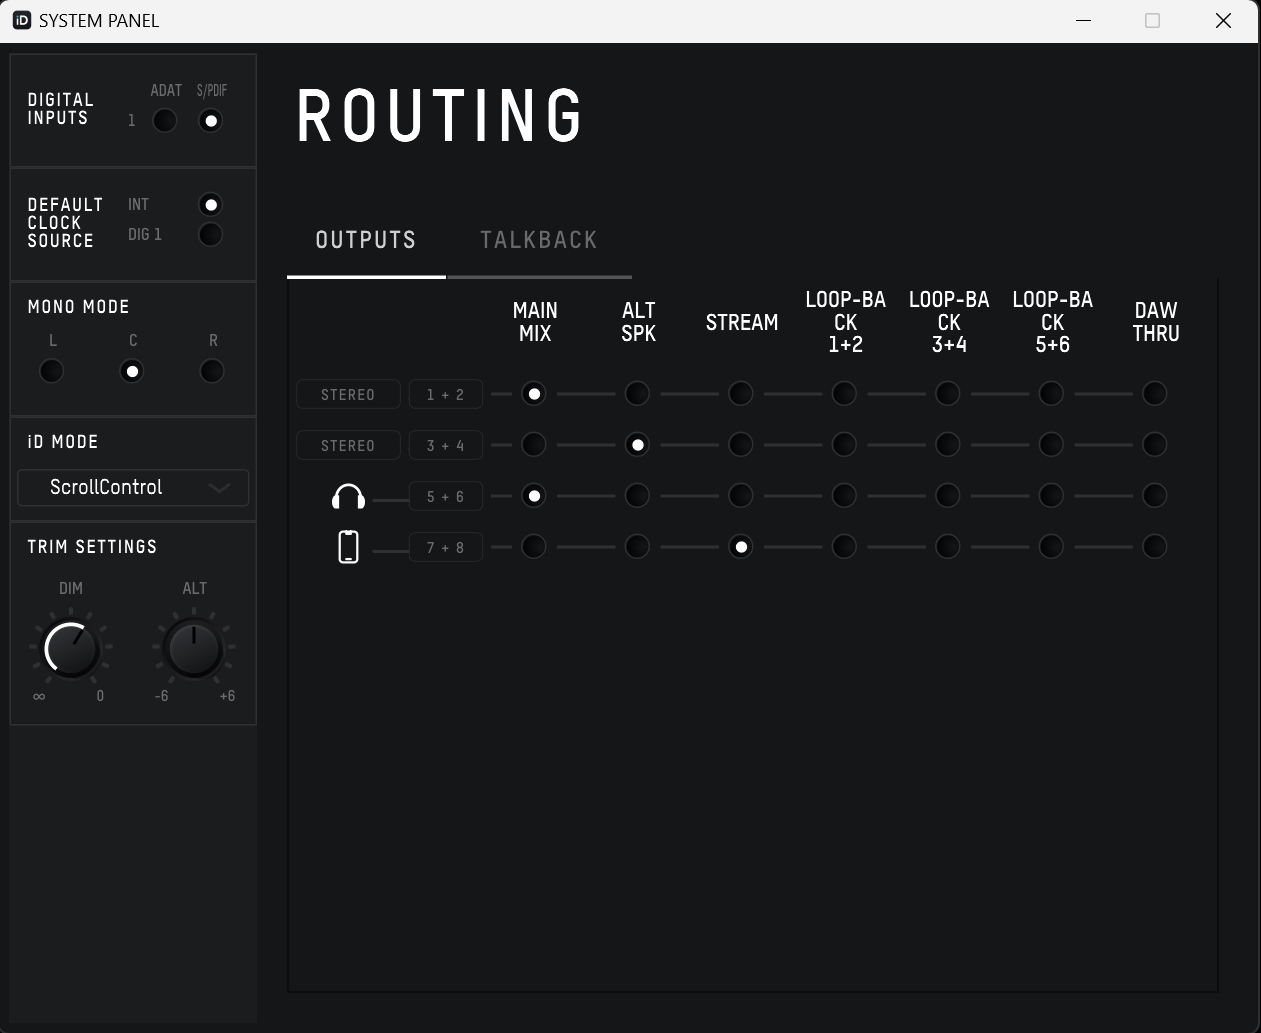The width and height of the screenshot is (1261, 1033).
Task: Route Main Mix to outputs 1 + 2
Action: 534,394
